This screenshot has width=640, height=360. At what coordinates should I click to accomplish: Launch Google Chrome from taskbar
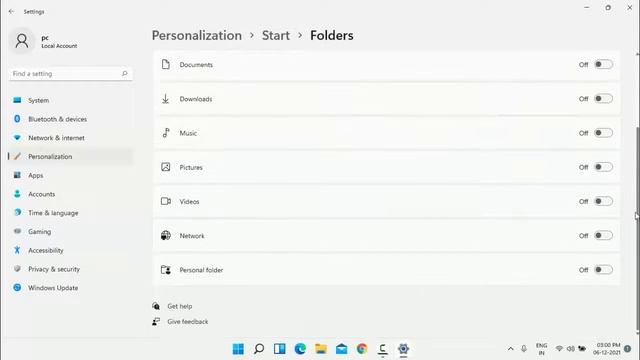point(362,349)
